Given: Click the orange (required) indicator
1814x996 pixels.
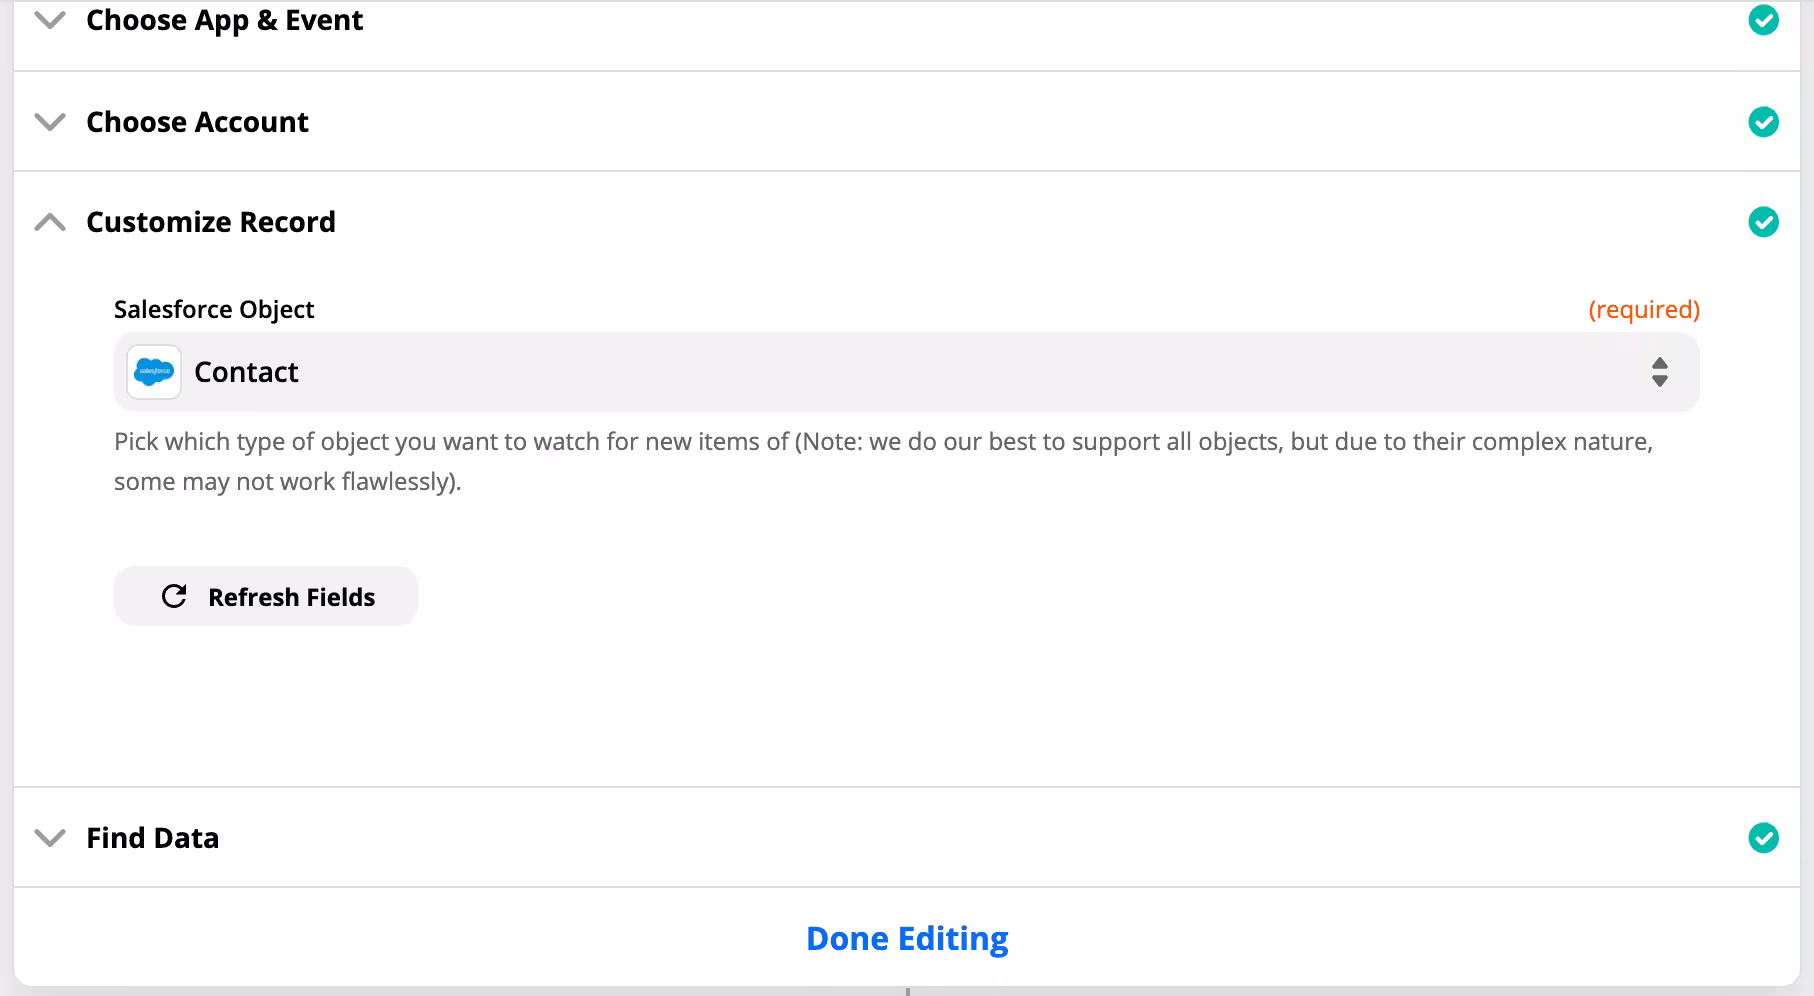Looking at the screenshot, I should [1643, 310].
